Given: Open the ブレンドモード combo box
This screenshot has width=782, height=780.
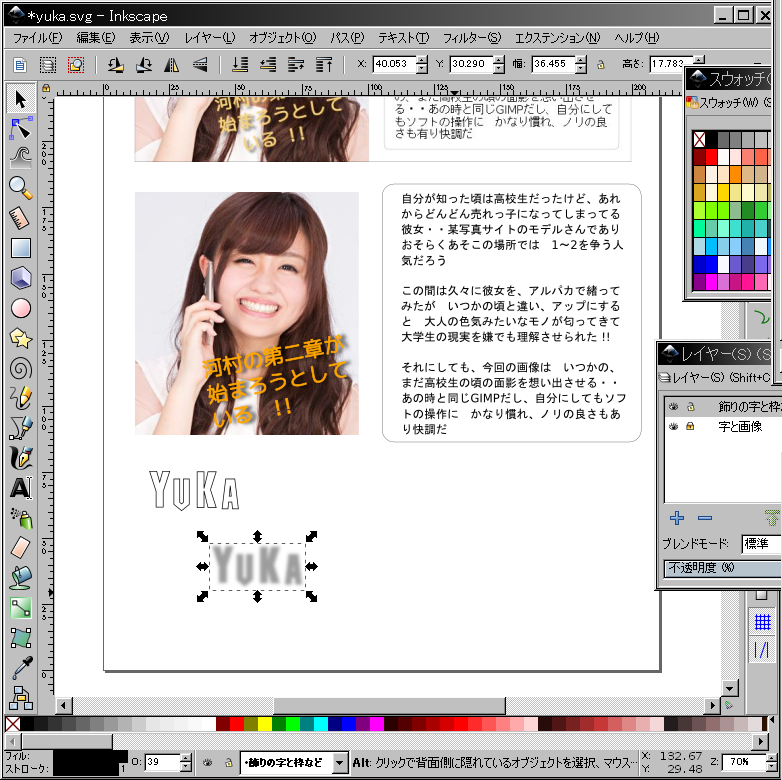Looking at the screenshot, I should tap(761, 544).
